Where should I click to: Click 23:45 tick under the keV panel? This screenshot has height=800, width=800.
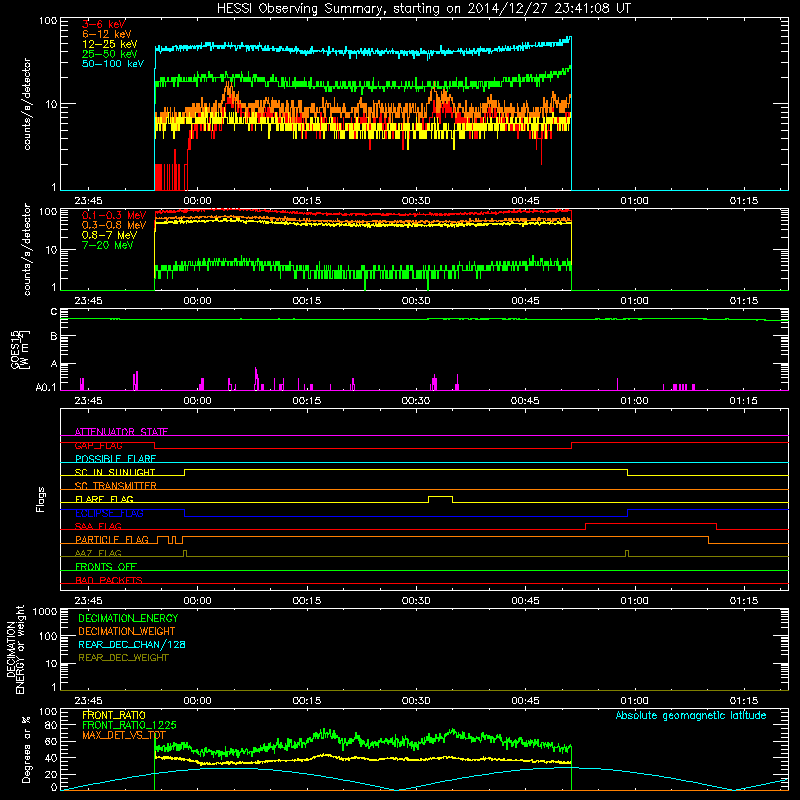click(x=88, y=201)
